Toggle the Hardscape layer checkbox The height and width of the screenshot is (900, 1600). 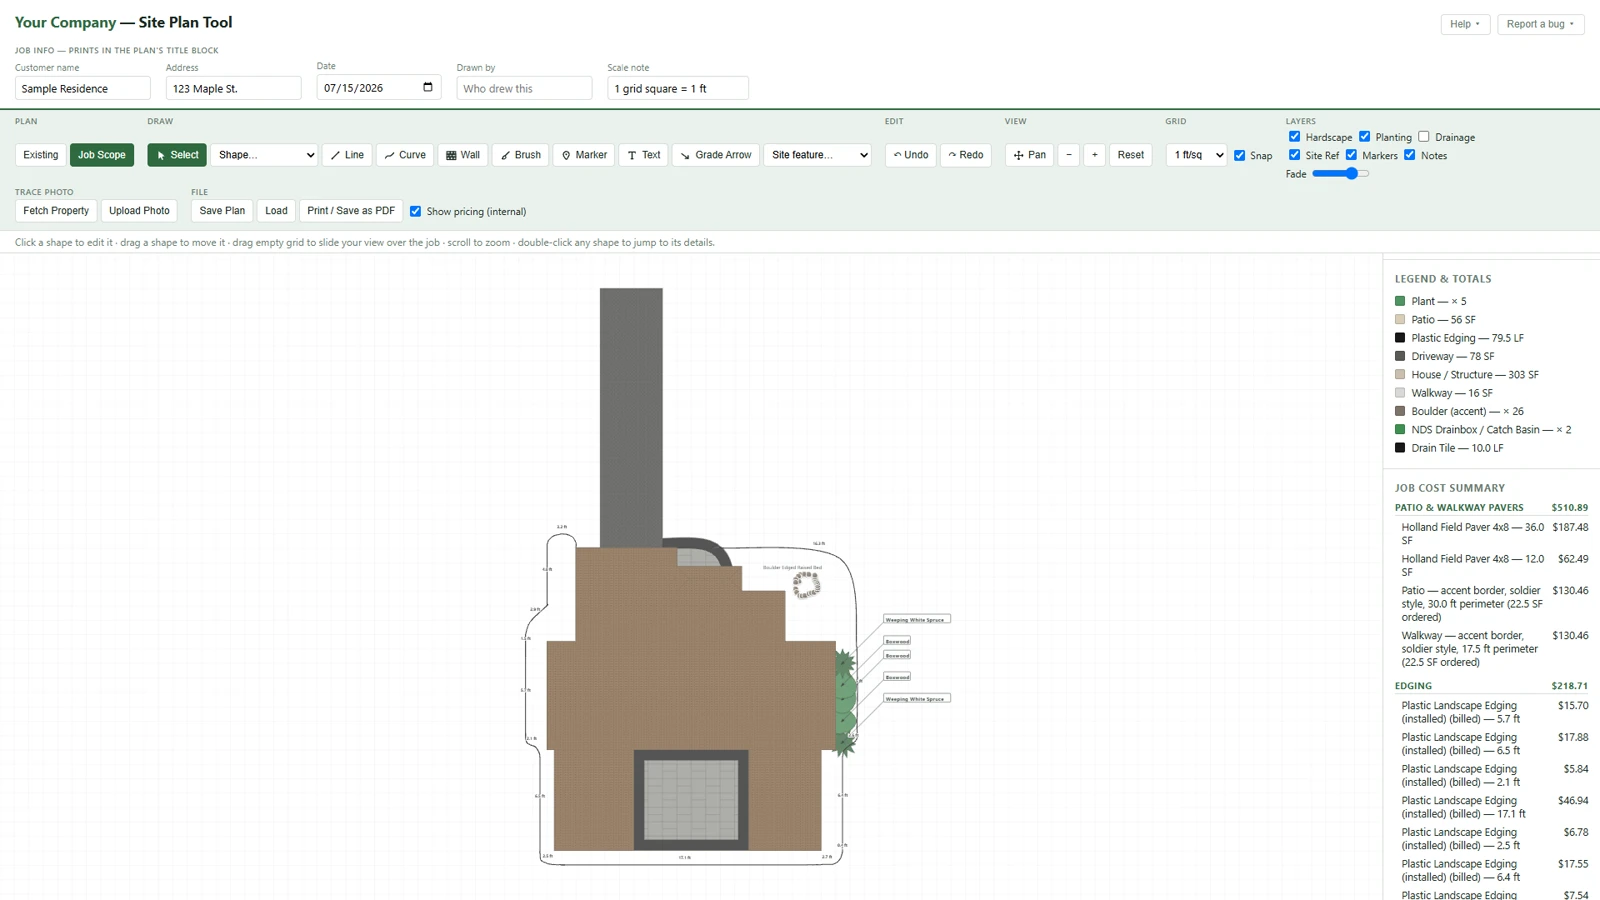click(1294, 137)
